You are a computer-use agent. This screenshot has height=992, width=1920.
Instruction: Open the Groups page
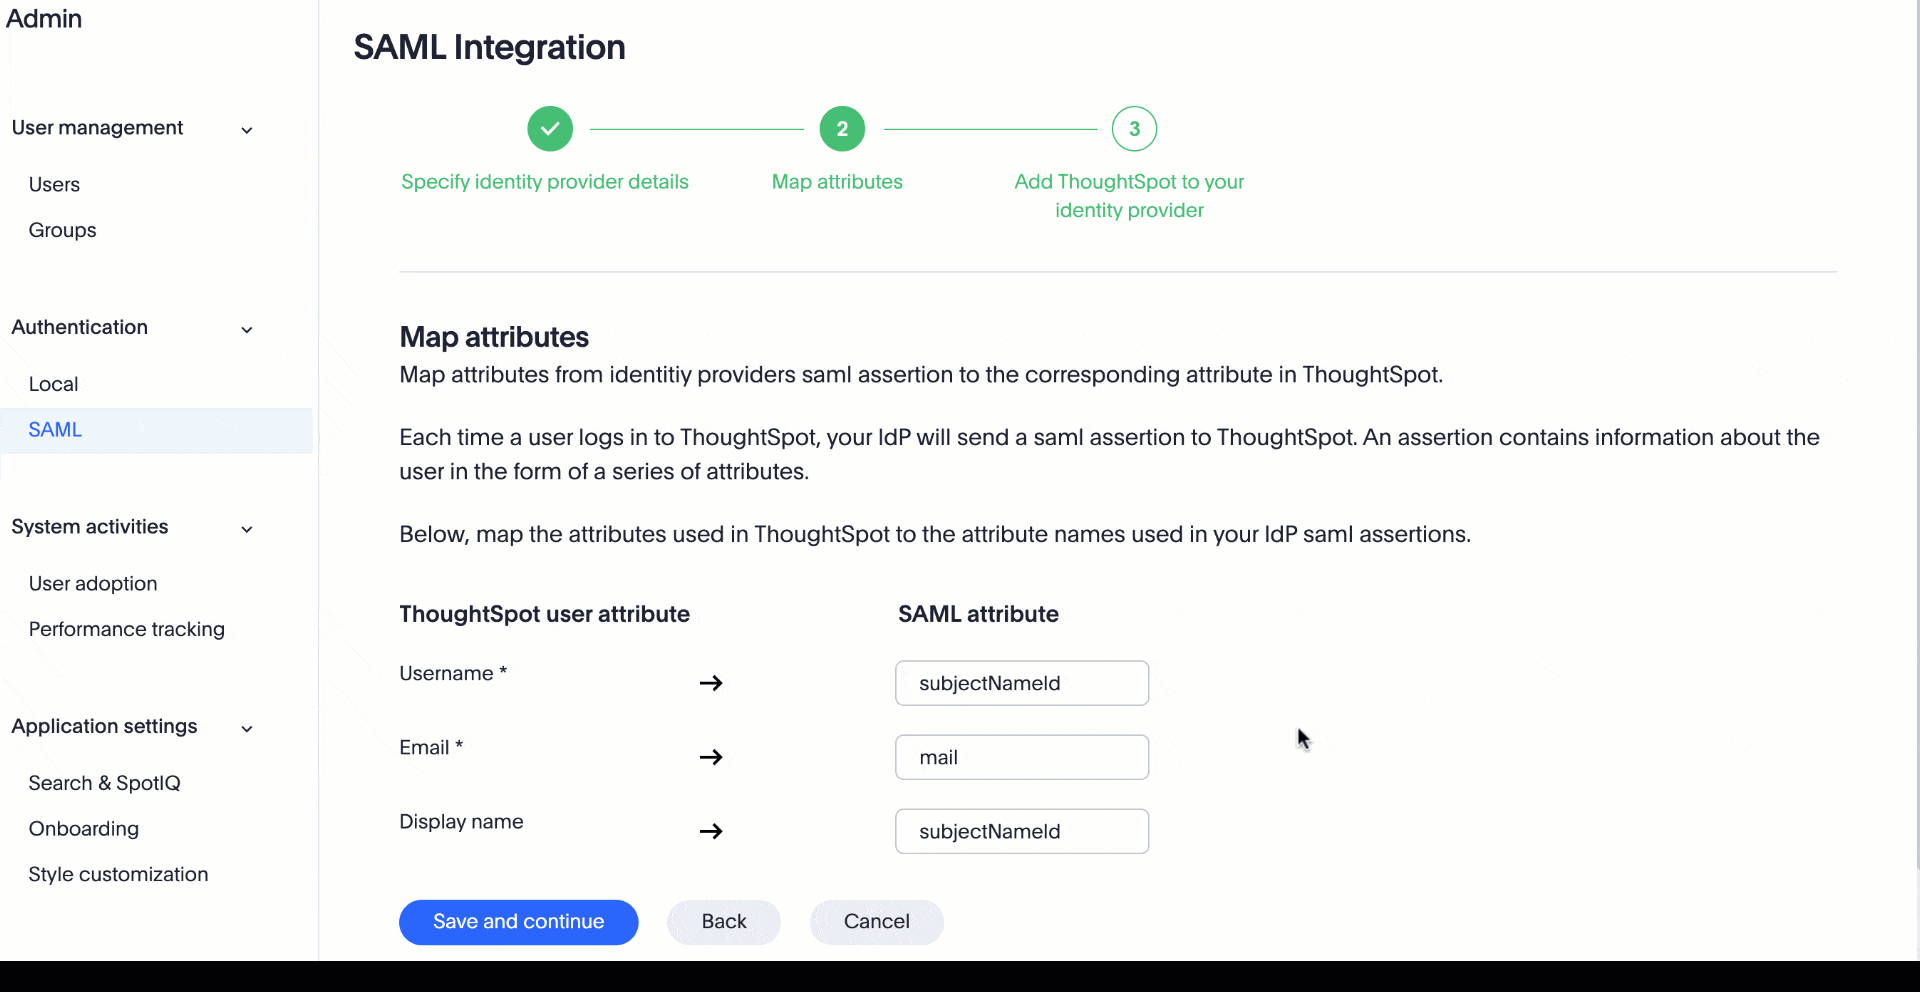click(62, 230)
